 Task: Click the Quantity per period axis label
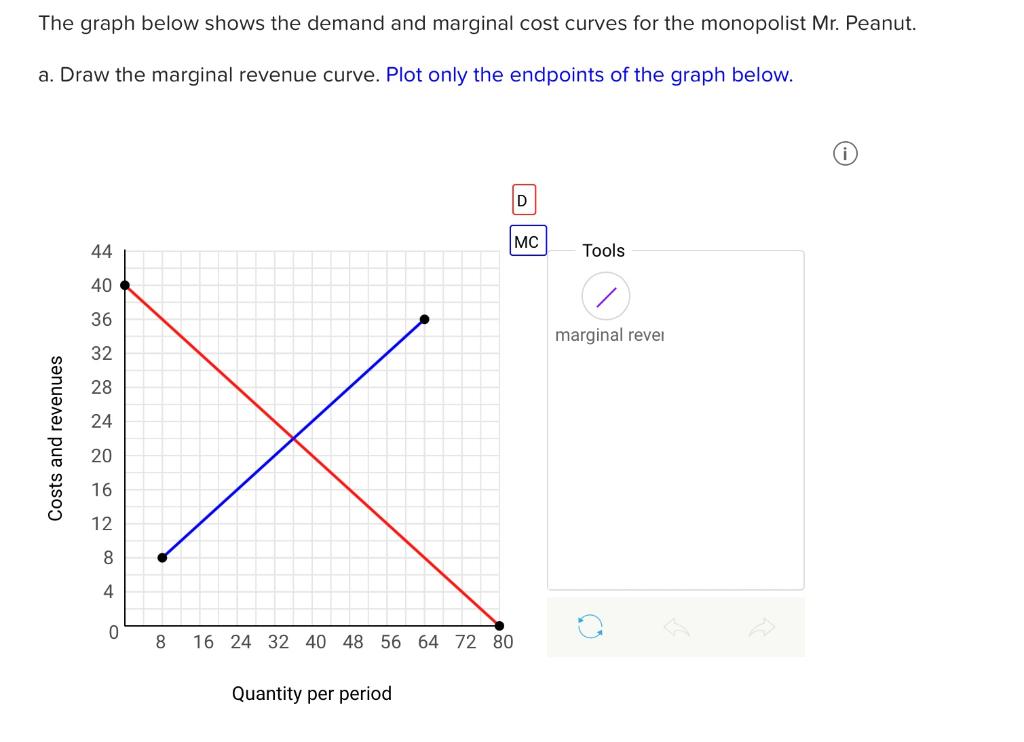pyautogui.click(x=311, y=693)
